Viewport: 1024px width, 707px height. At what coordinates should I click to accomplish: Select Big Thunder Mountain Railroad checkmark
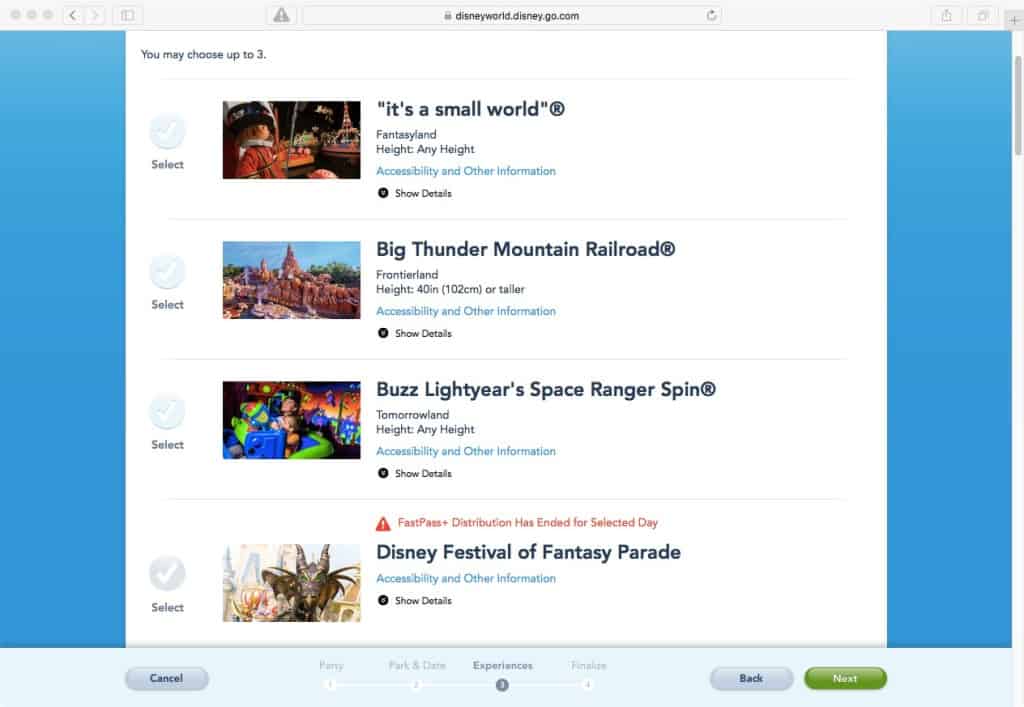pyautogui.click(x=167, y=272)
